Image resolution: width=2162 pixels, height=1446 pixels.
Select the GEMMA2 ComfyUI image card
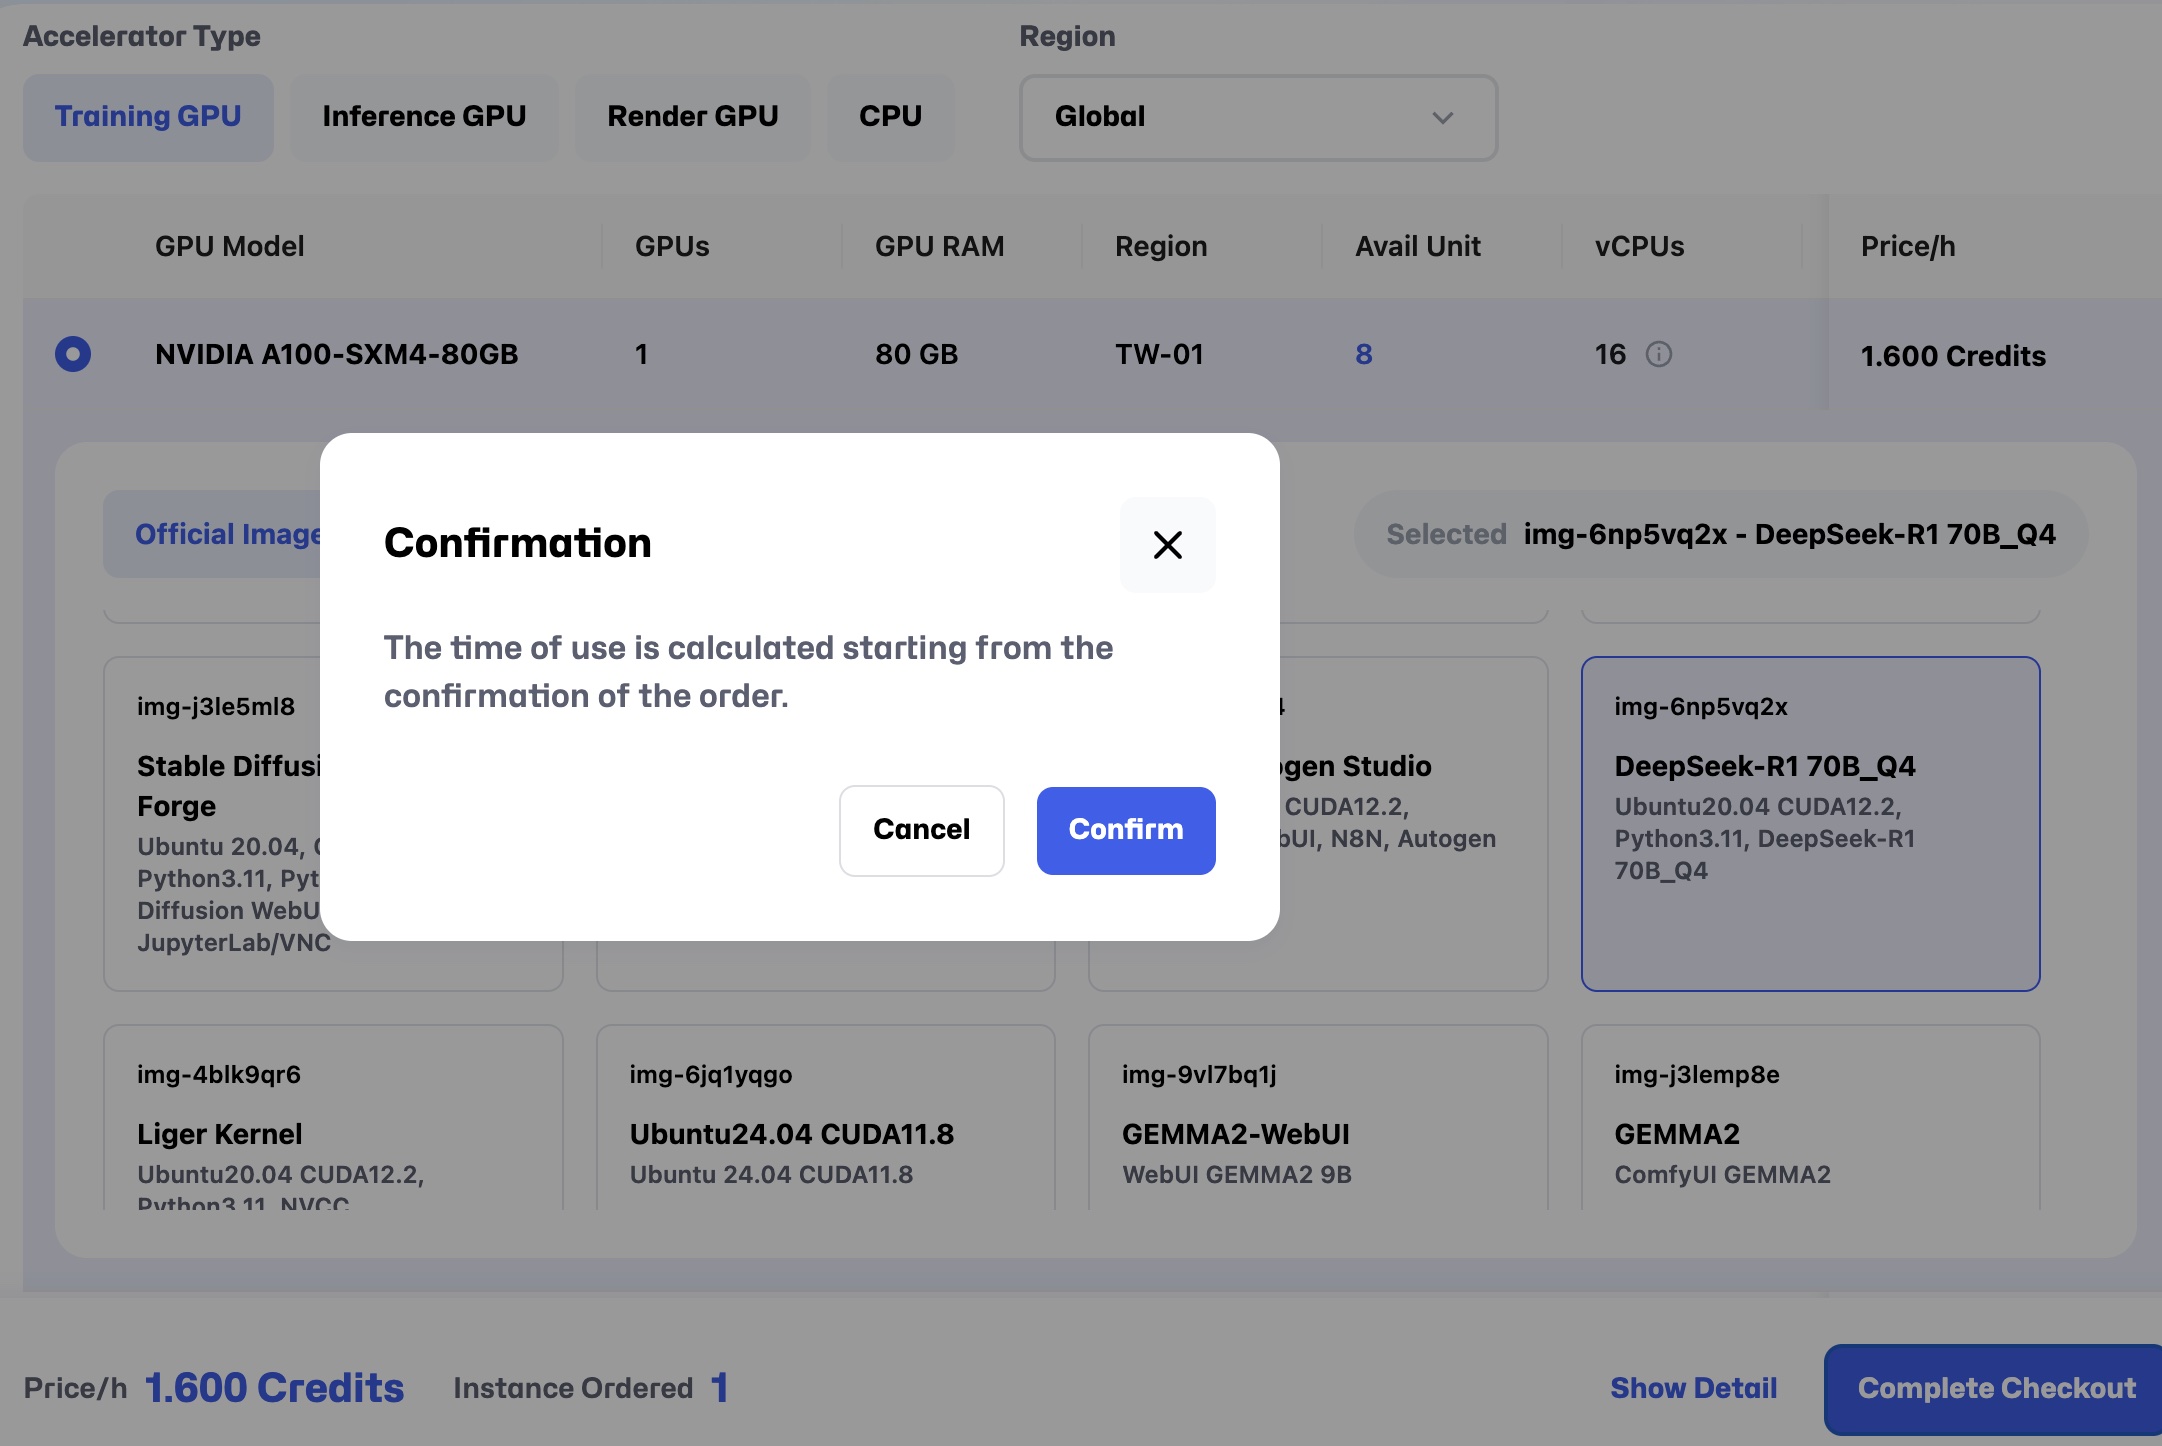1810,1120
